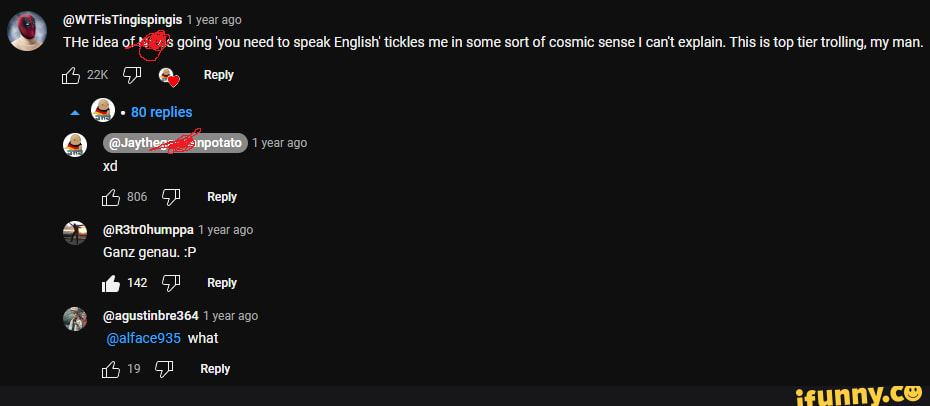Like the WTFisTingispingis top comment
Viewport: 930px width, 406px height.
click(x=71, y=76)
